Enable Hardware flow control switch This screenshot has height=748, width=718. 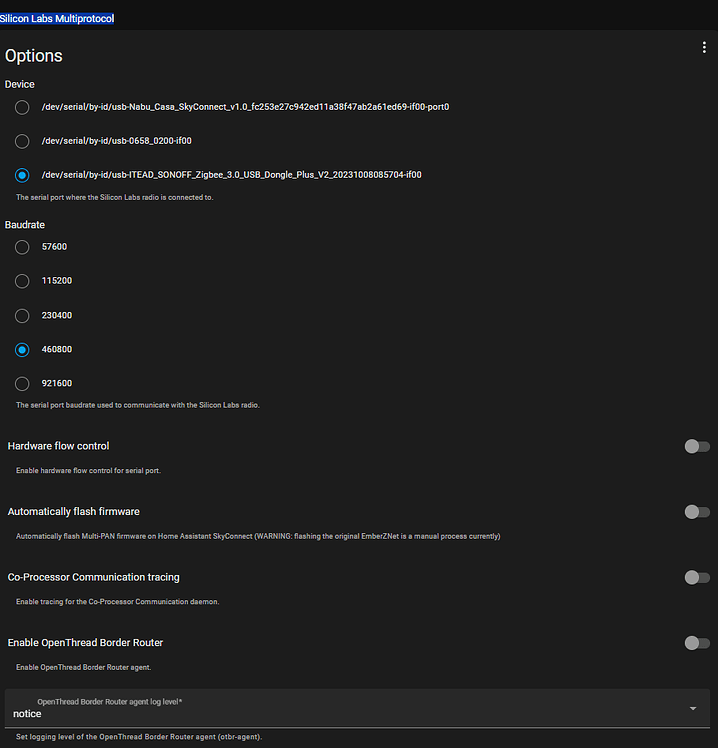pyautogui.click(x=696, y=447)
